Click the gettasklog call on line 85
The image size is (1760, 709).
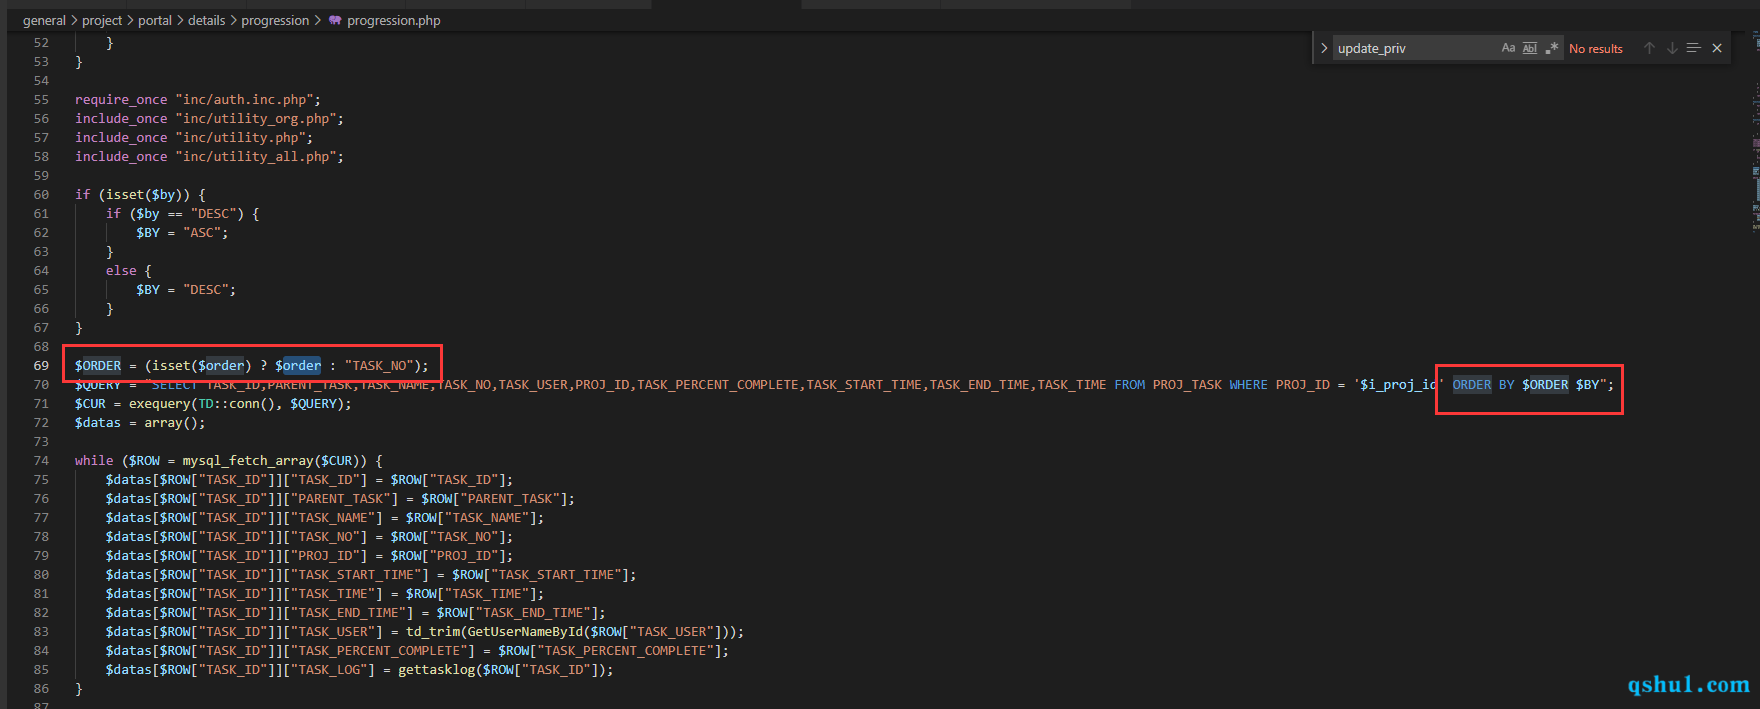click(437, 669)
